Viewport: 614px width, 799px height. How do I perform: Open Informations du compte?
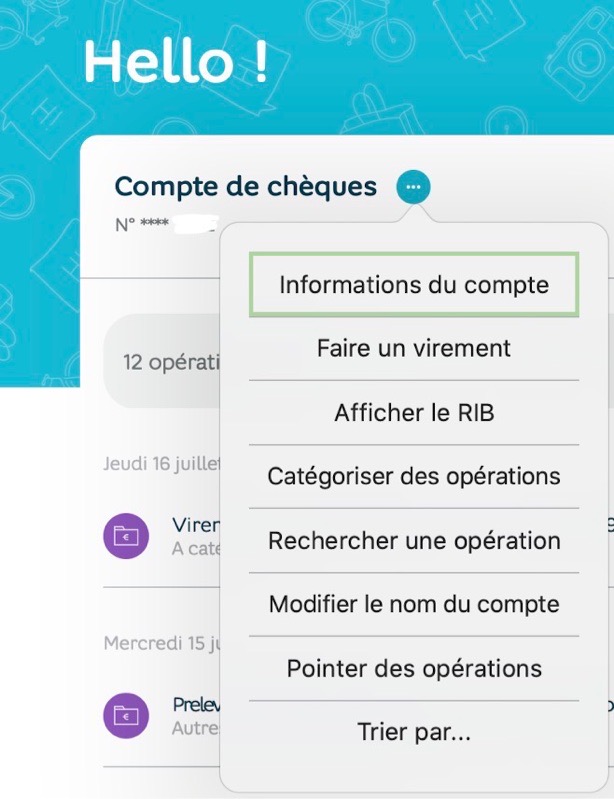(x=413, y=285)
